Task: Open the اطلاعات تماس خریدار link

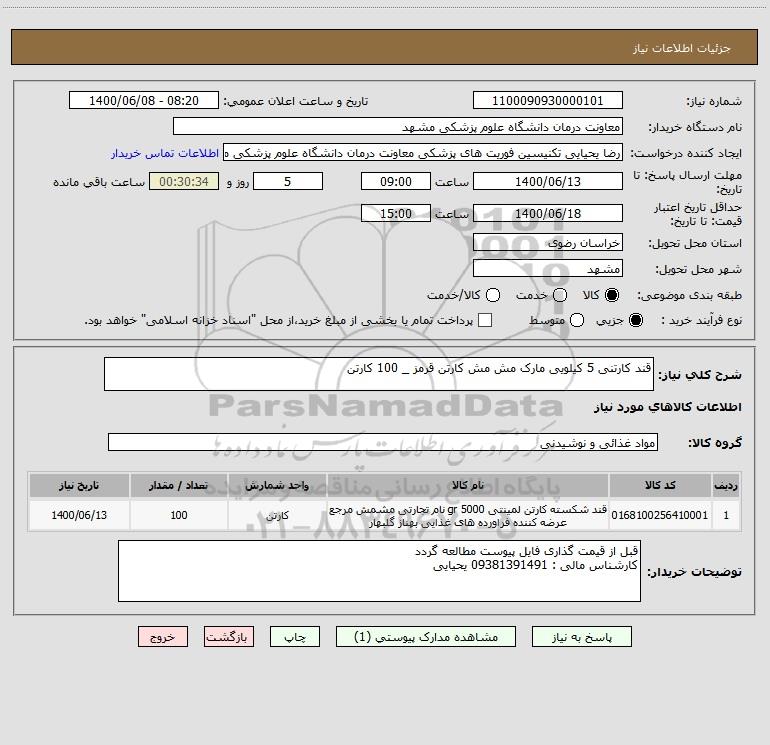Action: (x=165, y=153)
